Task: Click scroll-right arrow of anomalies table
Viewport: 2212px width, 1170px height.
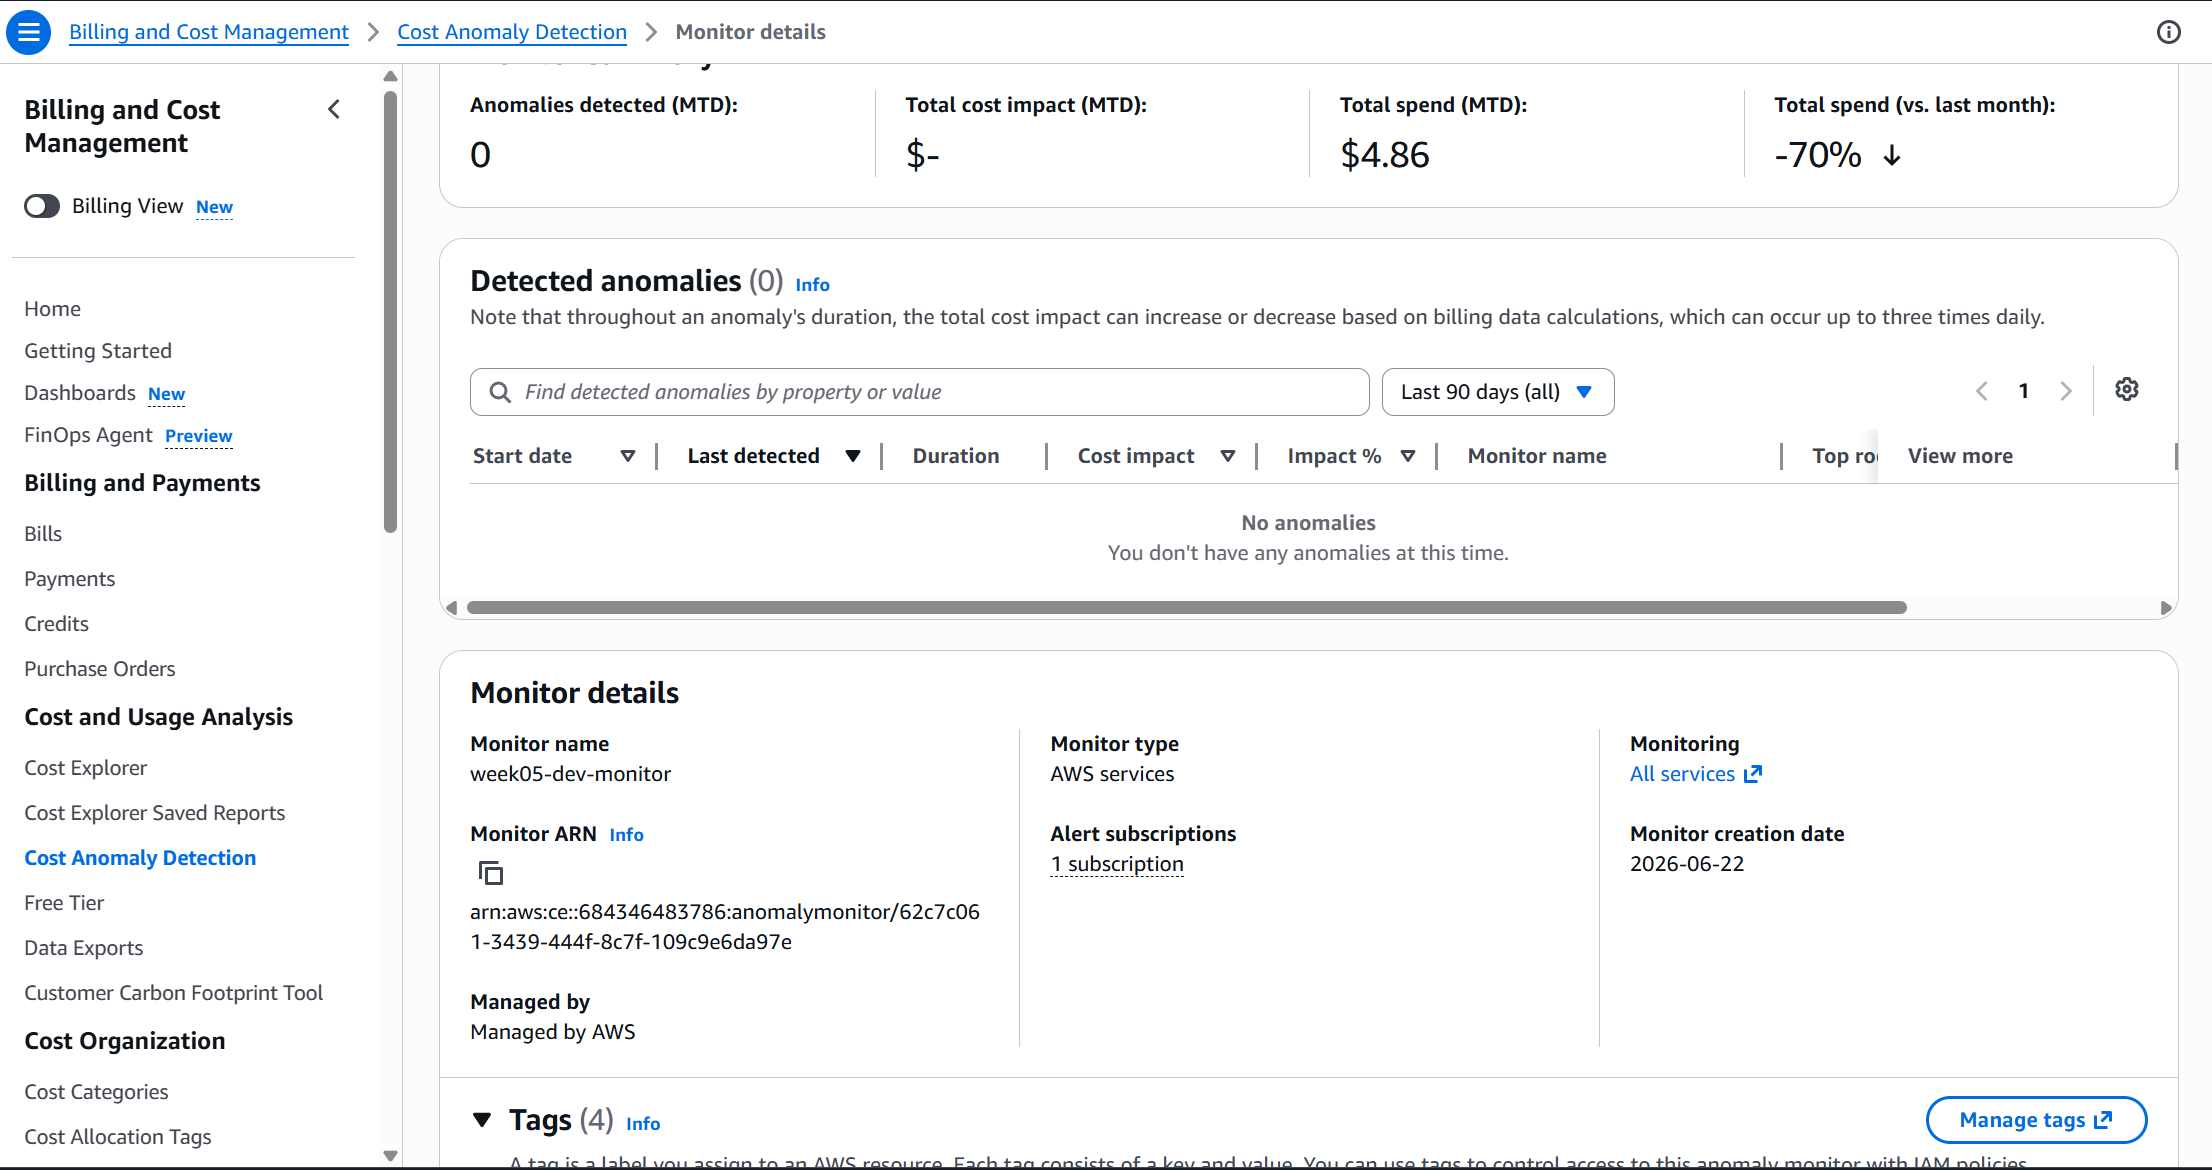Action: (x=2165, y=608)
